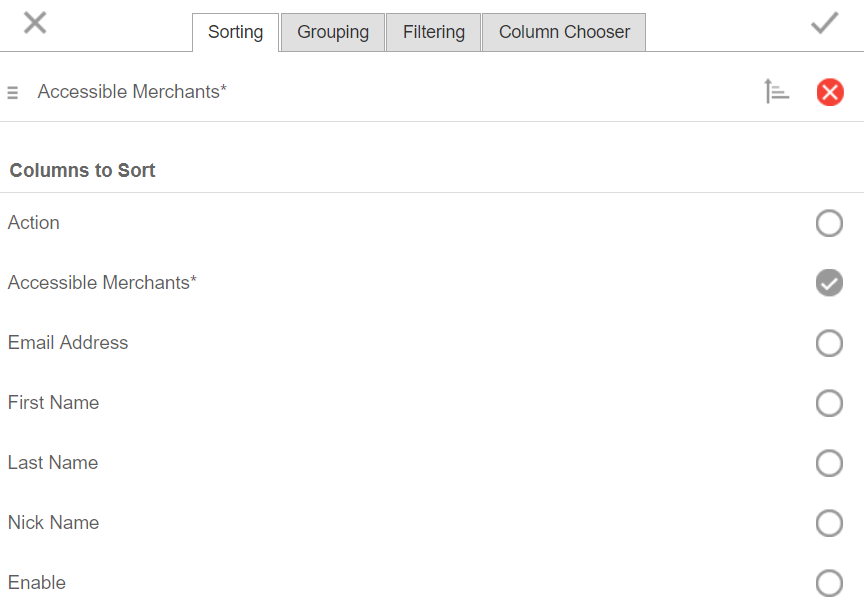Open the Column Chooser tab
864x612 pixels.
(564, 32)
